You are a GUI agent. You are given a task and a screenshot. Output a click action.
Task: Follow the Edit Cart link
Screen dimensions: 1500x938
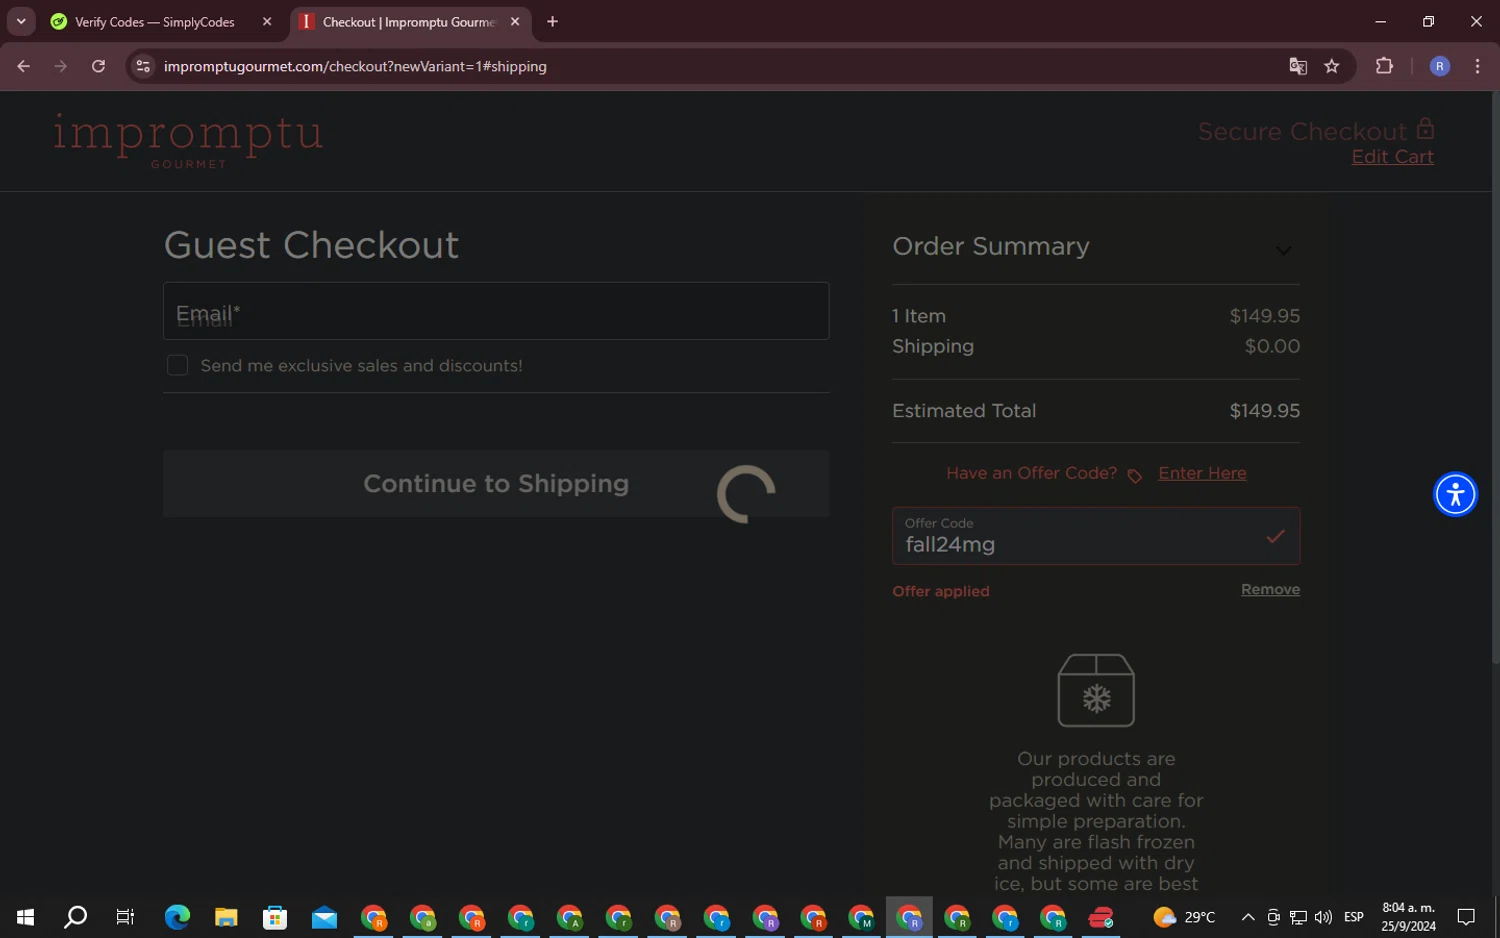[x=1392, y=157]
